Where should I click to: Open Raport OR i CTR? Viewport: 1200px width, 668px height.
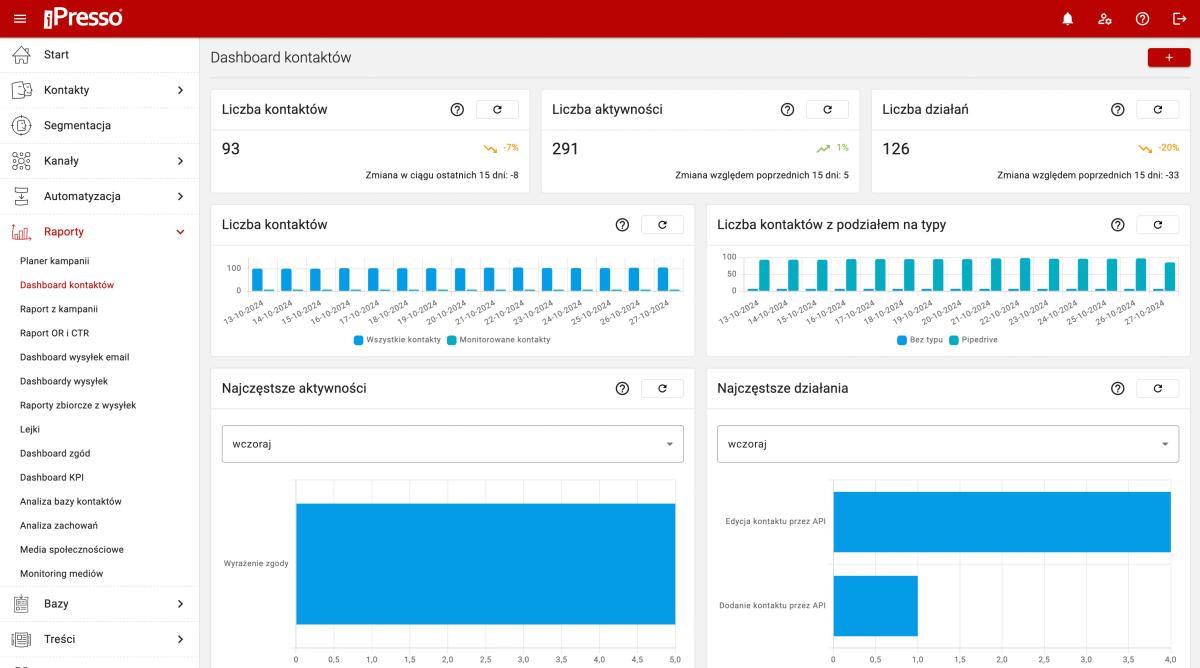(54, 333)
